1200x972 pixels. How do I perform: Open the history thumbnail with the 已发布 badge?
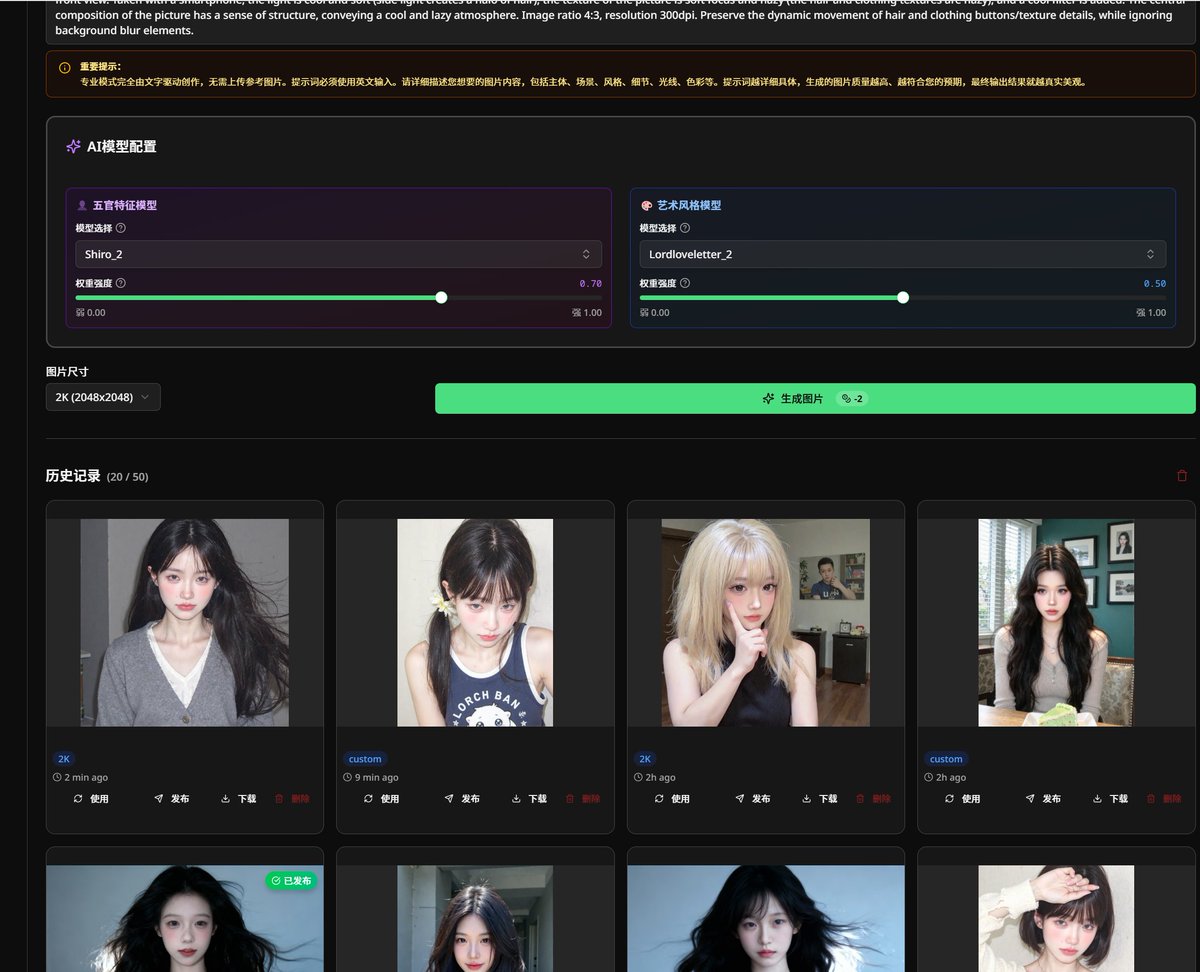click(185, 918)
